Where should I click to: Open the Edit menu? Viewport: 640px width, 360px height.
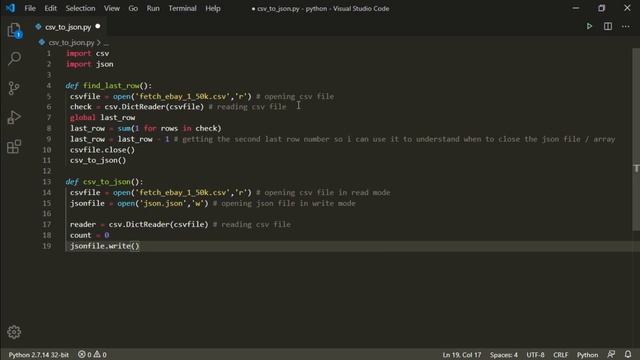point(51,8)
